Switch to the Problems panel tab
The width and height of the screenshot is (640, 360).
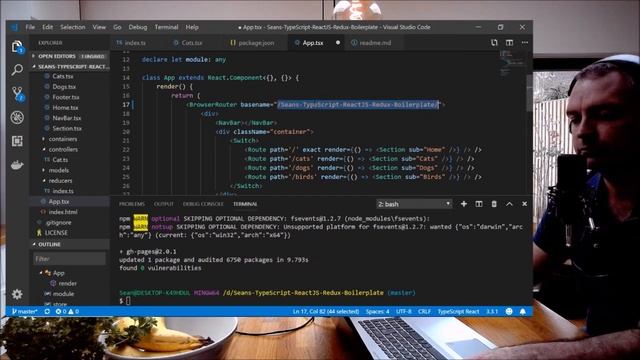click(x=132, y=204)
